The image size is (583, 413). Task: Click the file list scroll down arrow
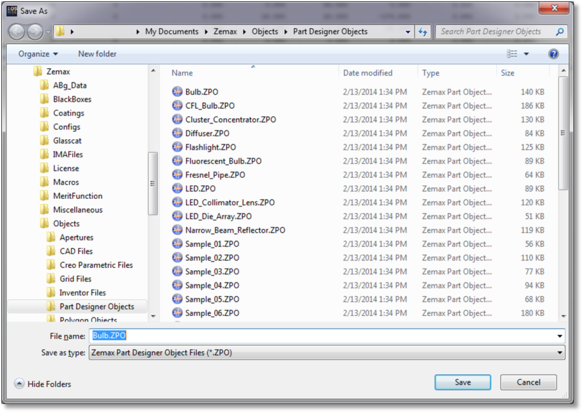pos(563,316)
